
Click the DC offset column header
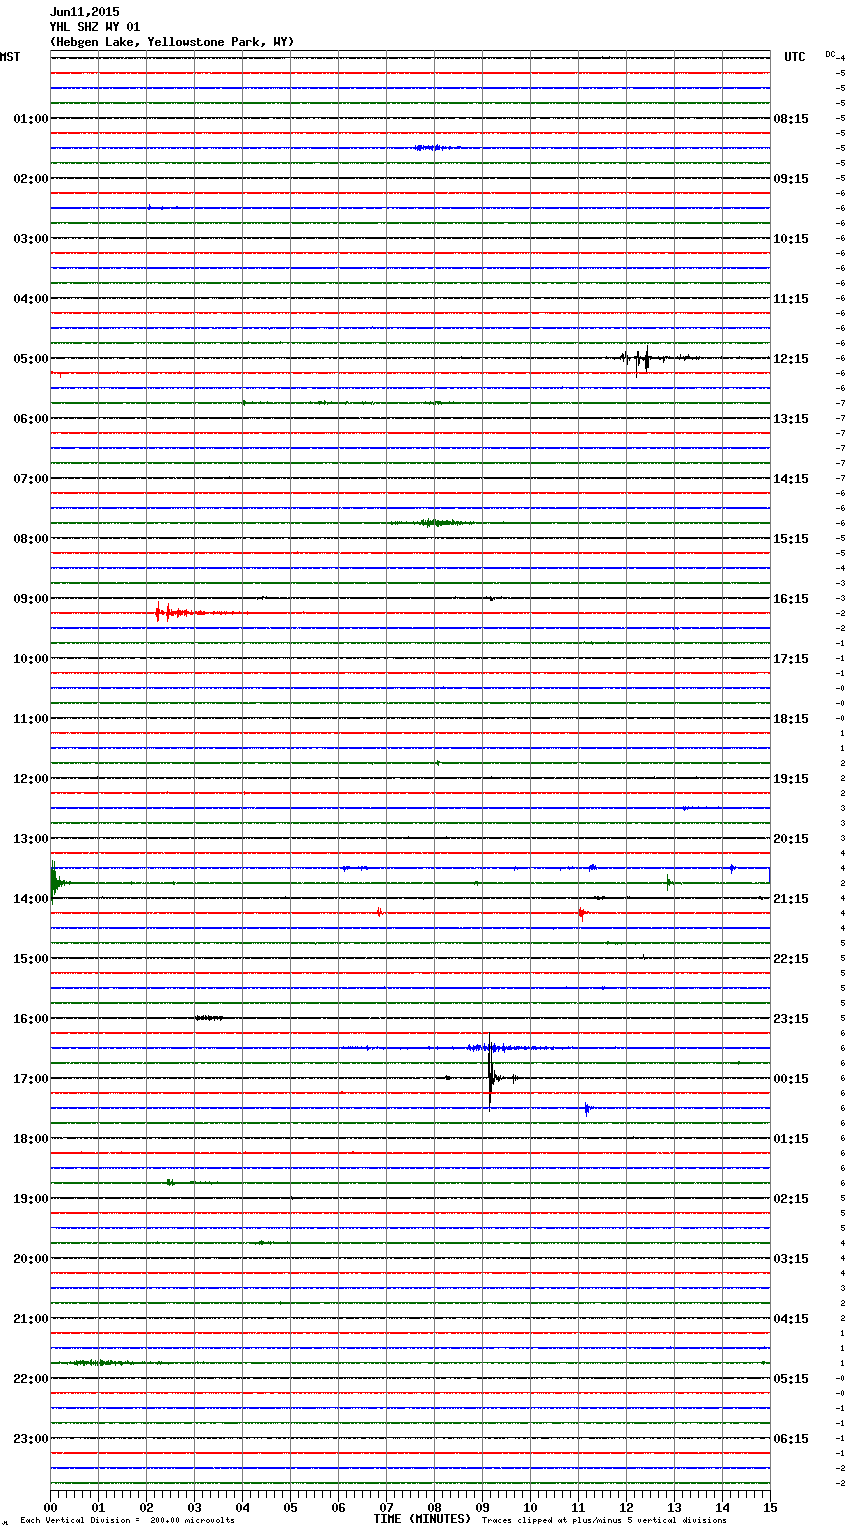click(830, 54)
